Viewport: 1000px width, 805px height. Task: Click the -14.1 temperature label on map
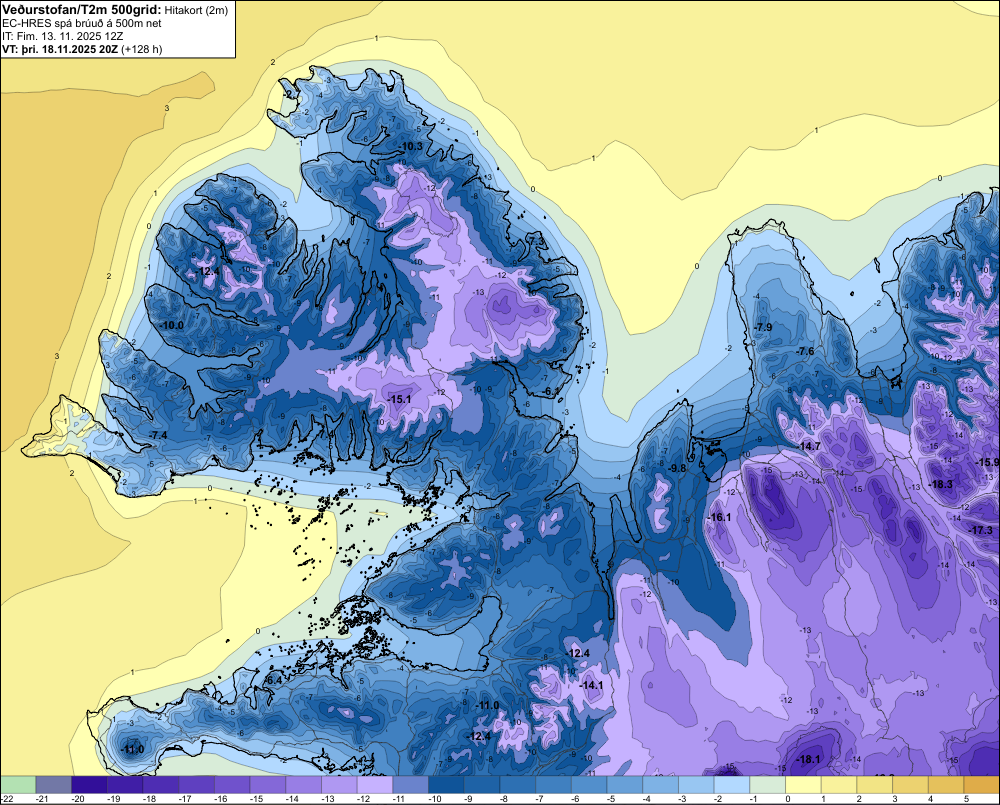591,685
